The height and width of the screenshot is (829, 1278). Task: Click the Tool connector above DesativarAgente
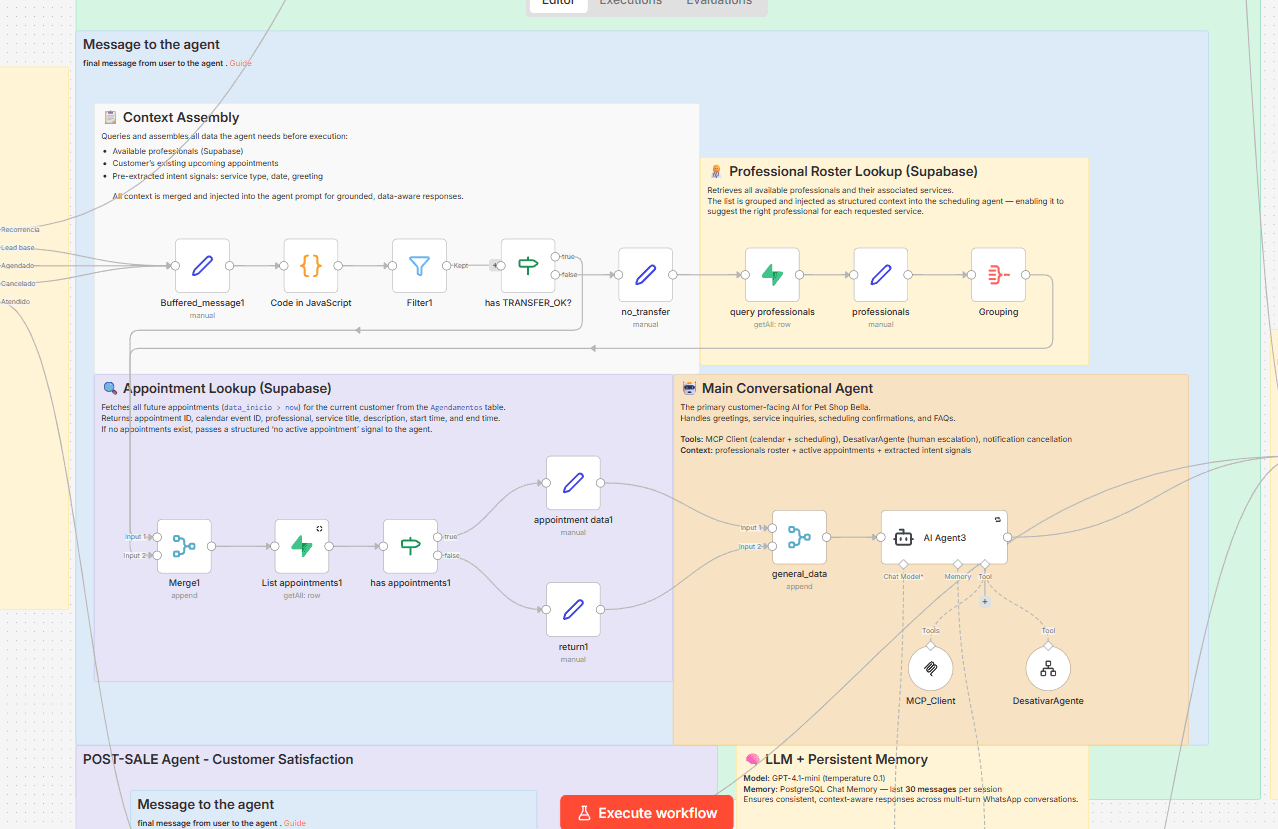[x=1048, y=646]
